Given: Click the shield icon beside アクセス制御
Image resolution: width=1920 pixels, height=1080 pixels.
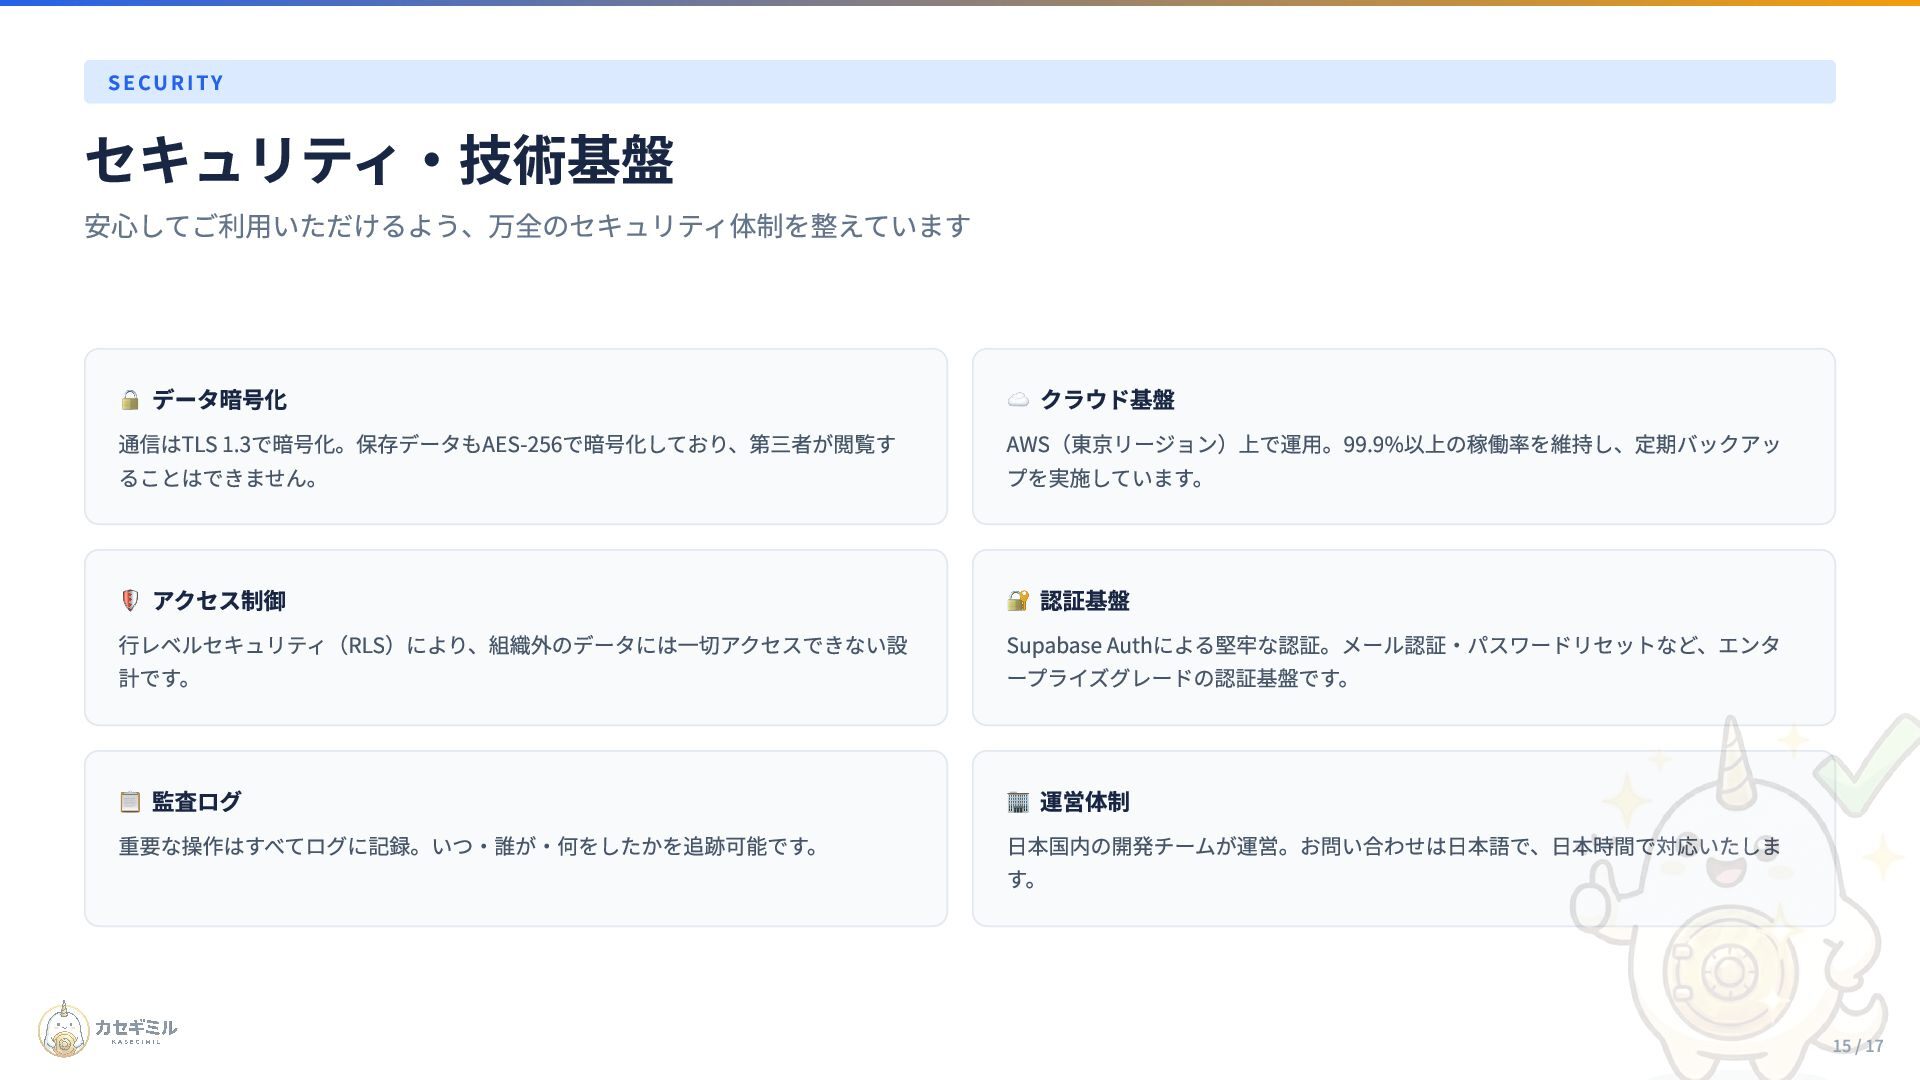Looking at the screenshot, I should (130, 601).
